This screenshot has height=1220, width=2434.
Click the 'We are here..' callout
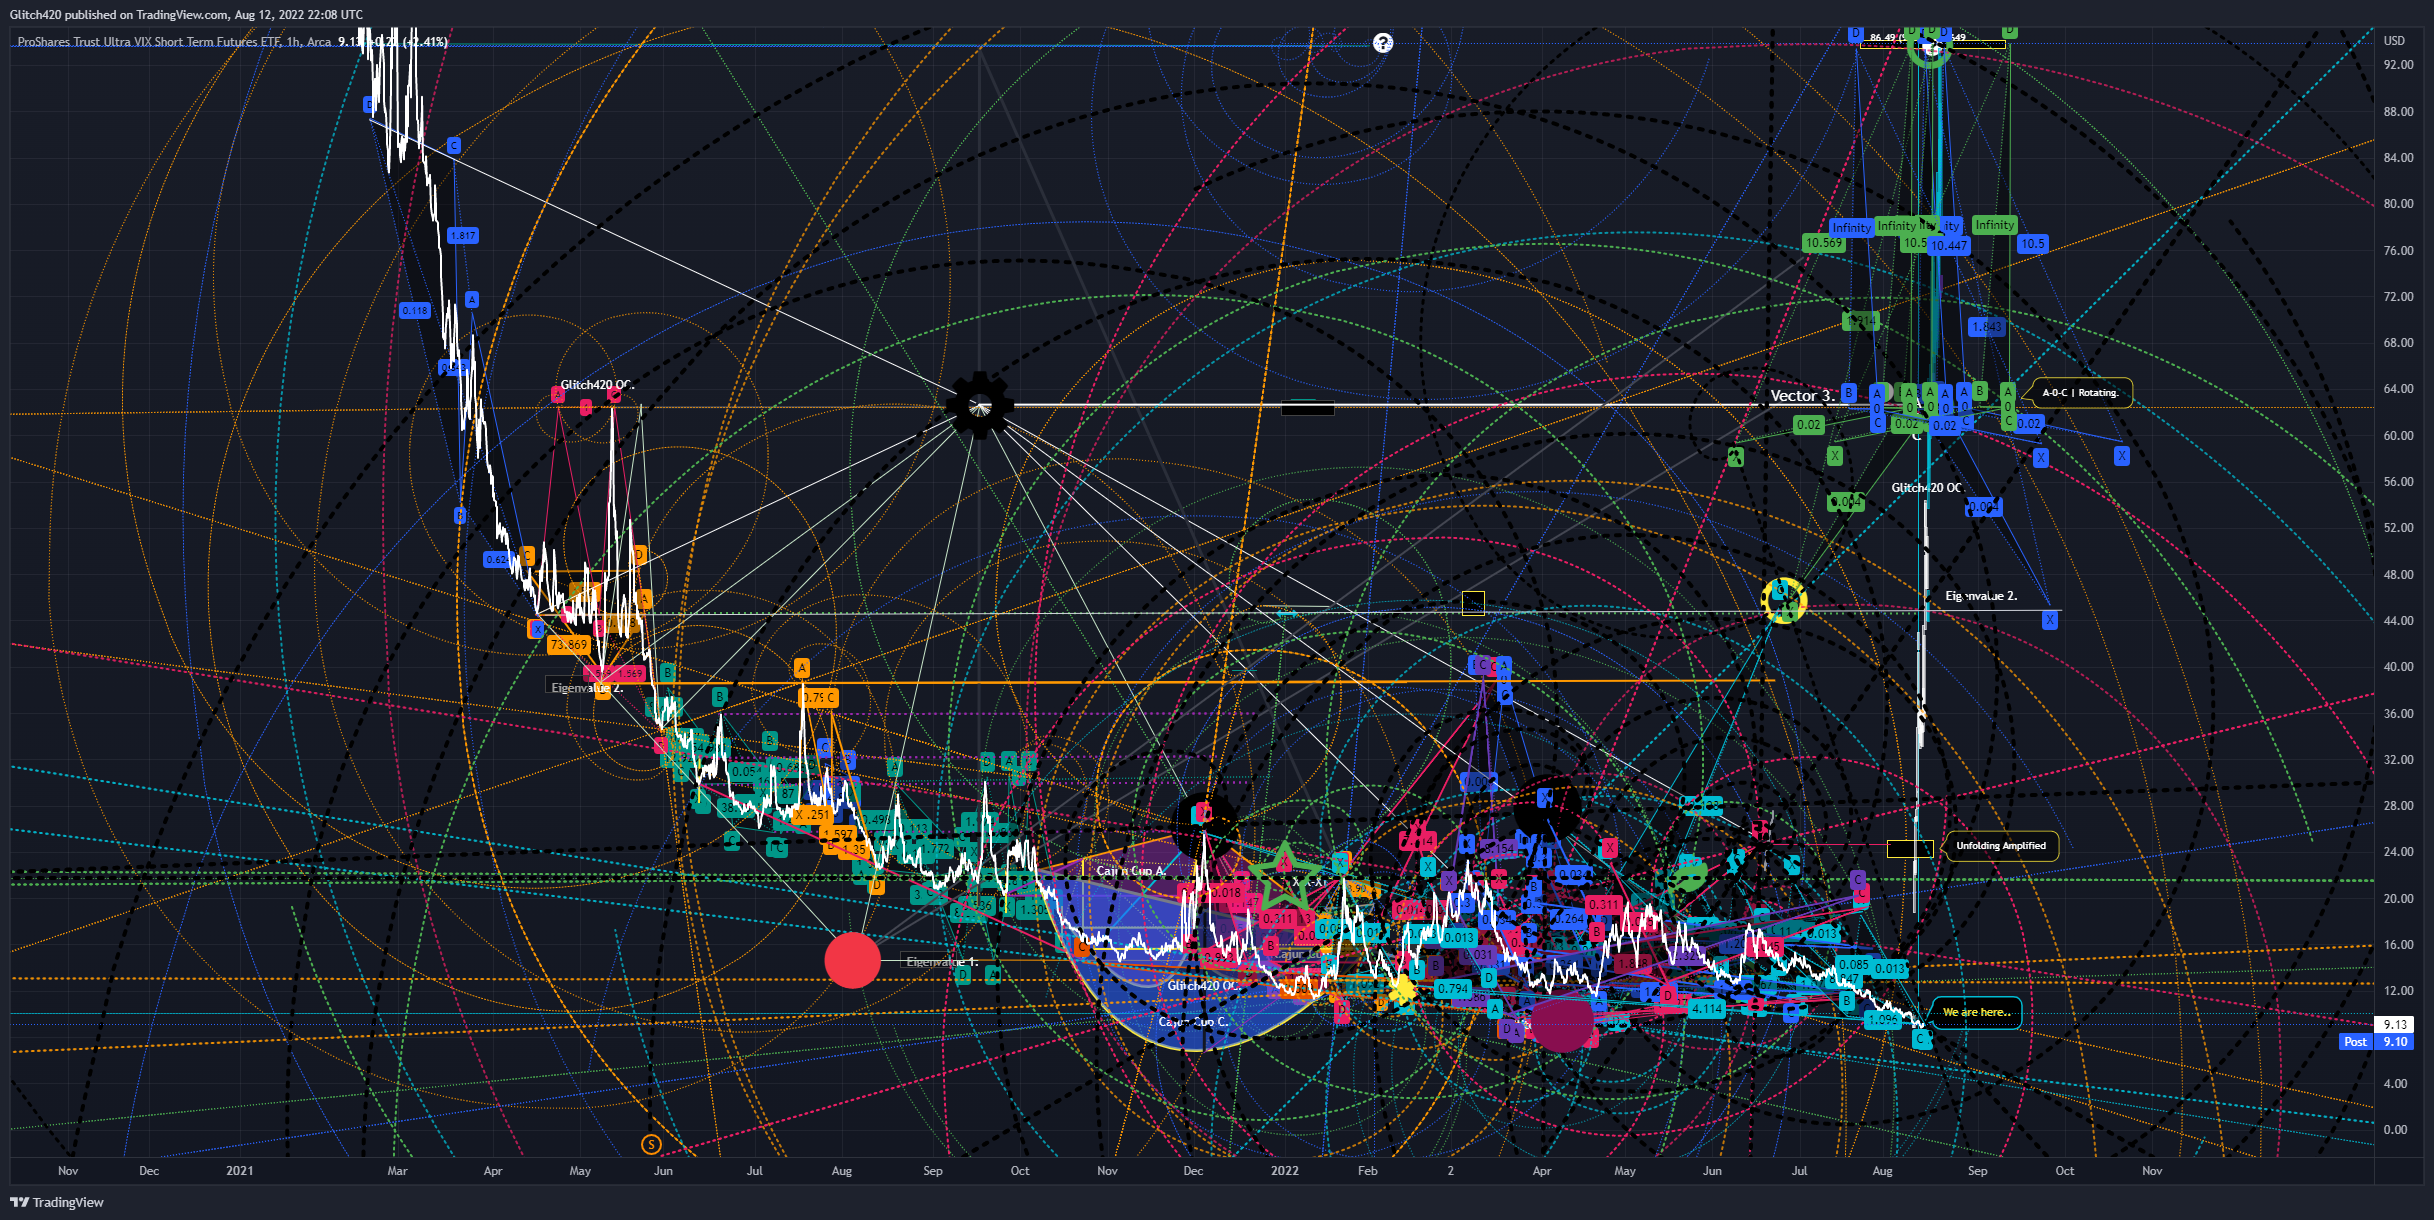point(1976,1012)
